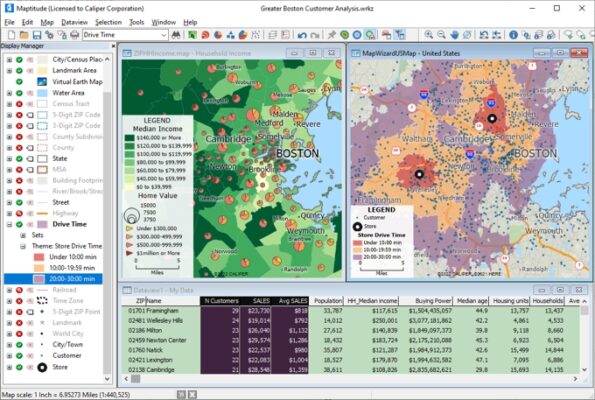Click the Undo arrow icon
This screenshot has width=595, height=400.
[x=302, y=35]
